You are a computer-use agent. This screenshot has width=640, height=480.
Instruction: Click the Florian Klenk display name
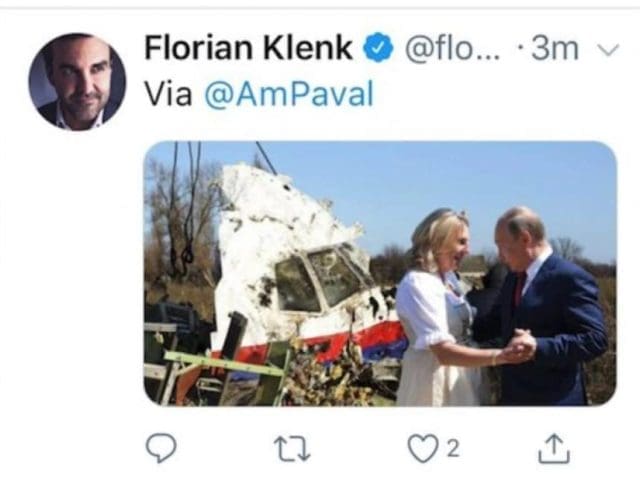point(248,47)
